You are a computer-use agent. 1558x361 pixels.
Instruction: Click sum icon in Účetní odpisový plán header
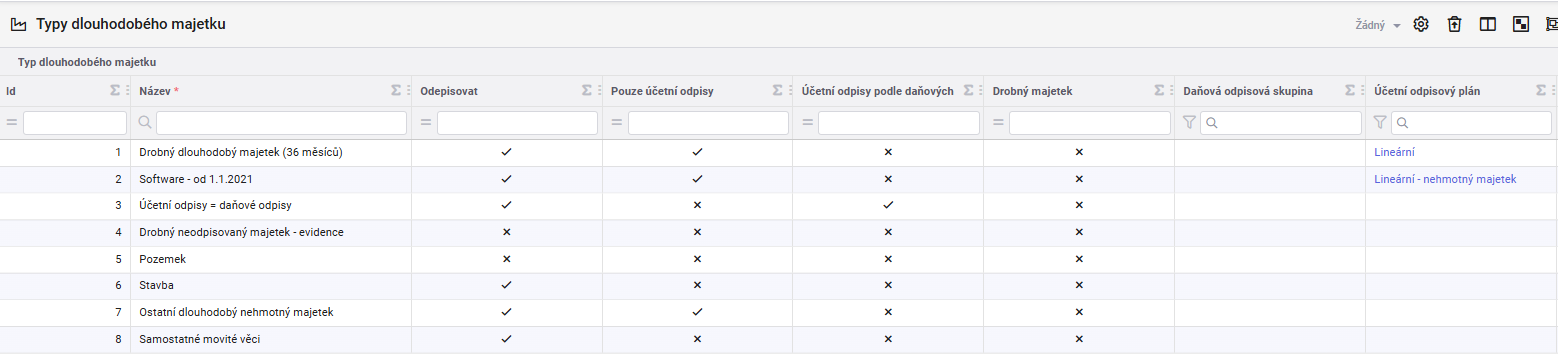coord(1540,90)
